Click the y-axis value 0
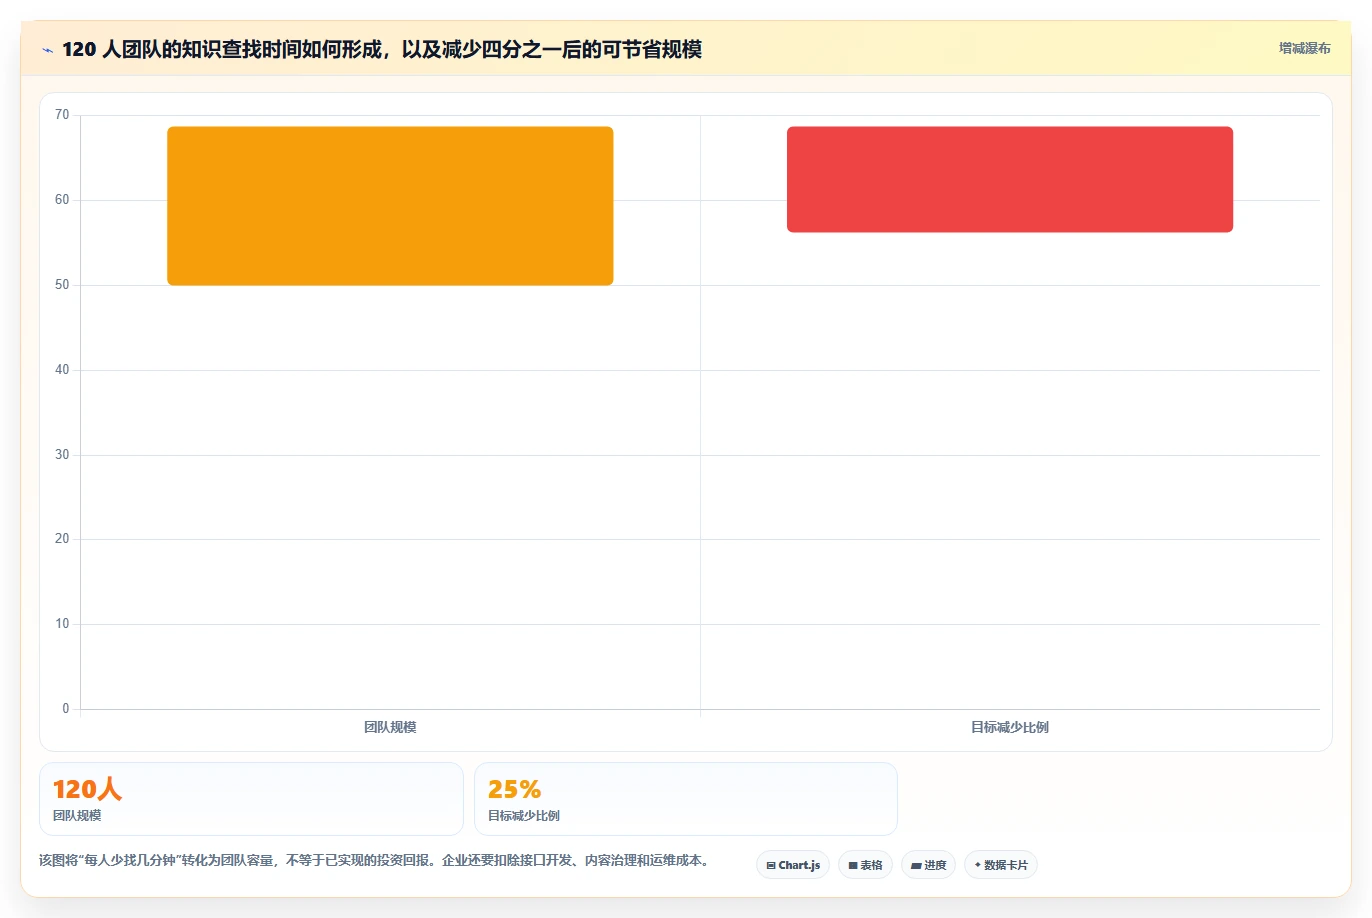The image size is (1372, 918). pyautogui.click(x=66, y=709)
